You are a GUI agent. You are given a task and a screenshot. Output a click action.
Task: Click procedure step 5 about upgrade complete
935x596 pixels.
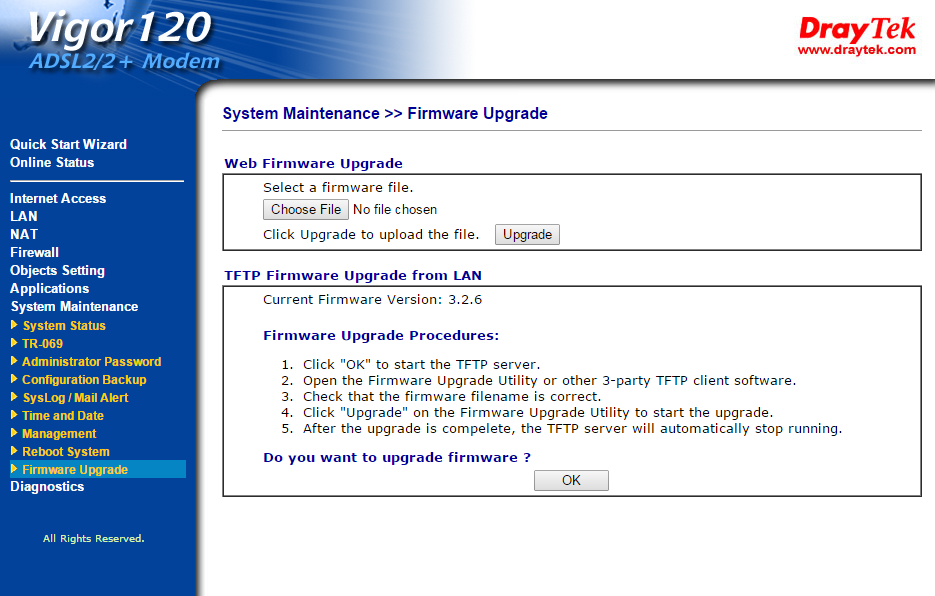(x=572, y=429)
